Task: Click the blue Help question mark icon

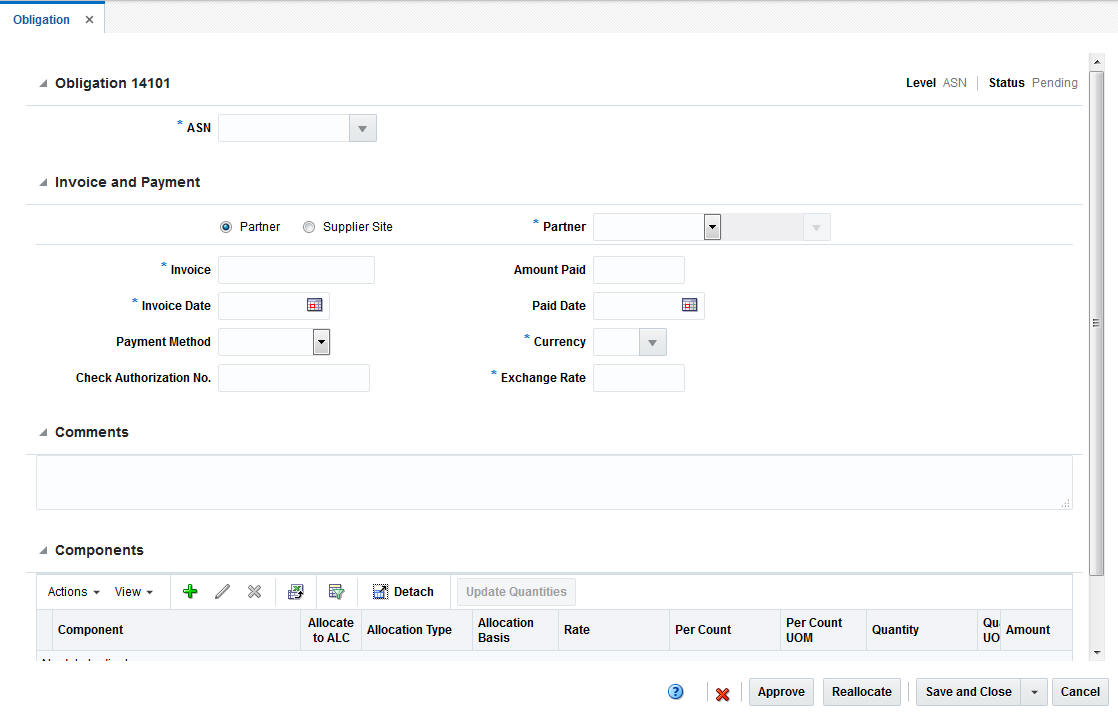Action: coord(675,692)
